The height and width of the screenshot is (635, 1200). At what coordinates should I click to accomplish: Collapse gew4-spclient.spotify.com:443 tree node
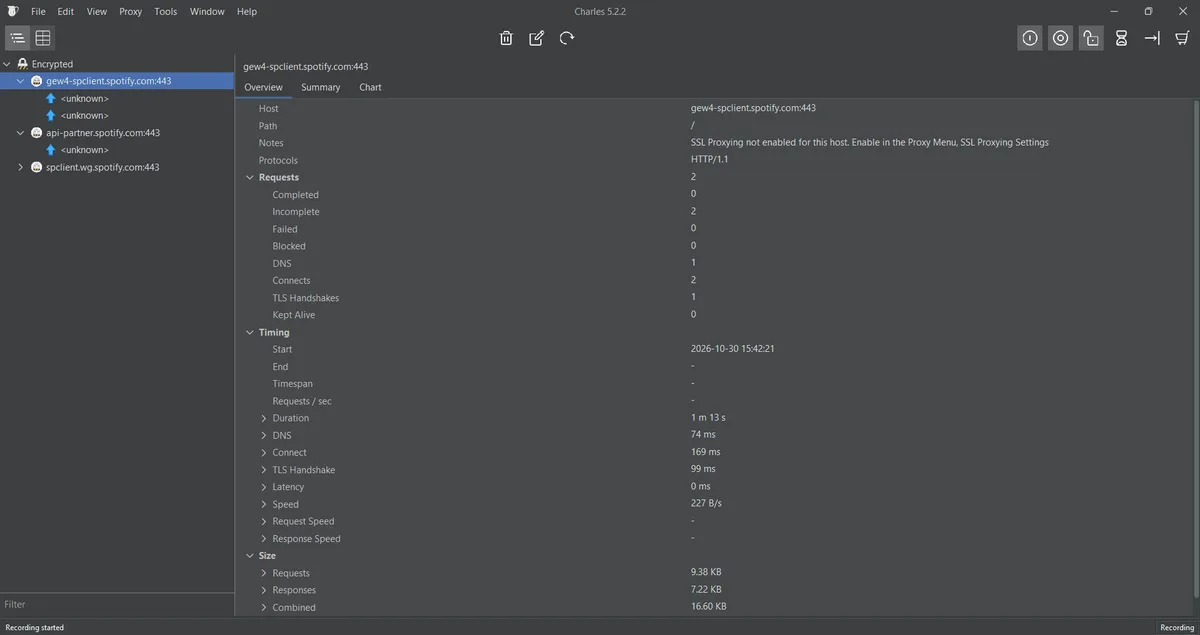pos(21,81)
